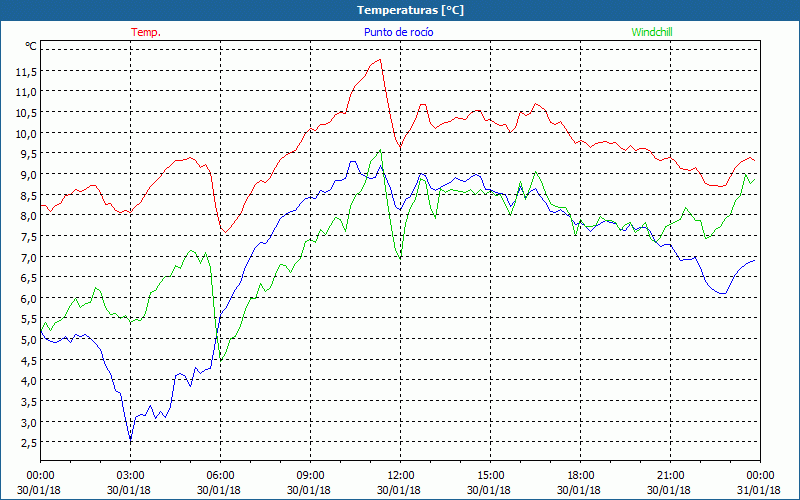Click the 06:00 time axis label
Viewport: 800px width, 500px height.
click(x=220, y=476)
